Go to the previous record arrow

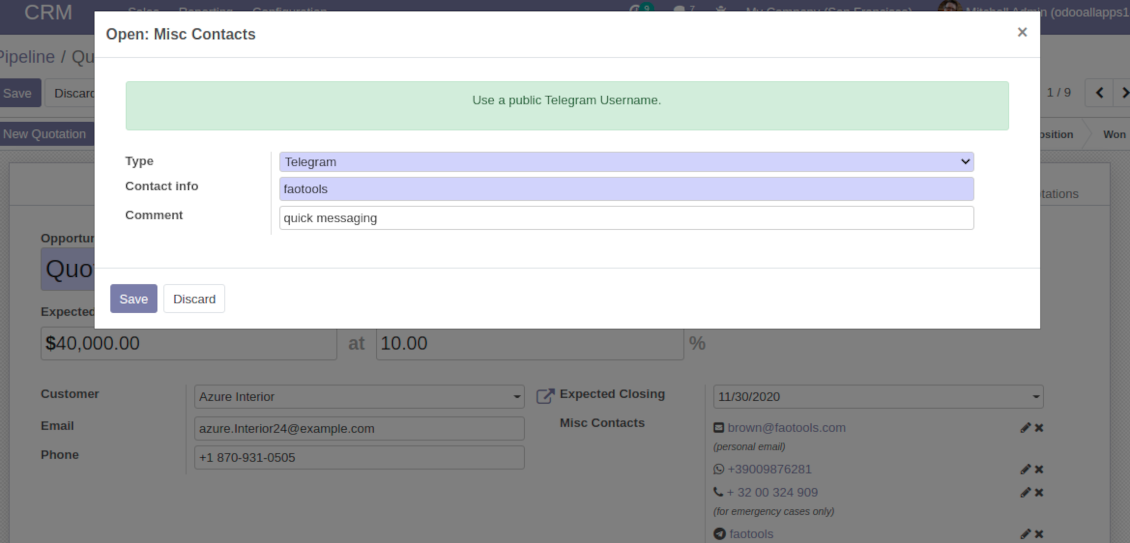click(1099, 93)
